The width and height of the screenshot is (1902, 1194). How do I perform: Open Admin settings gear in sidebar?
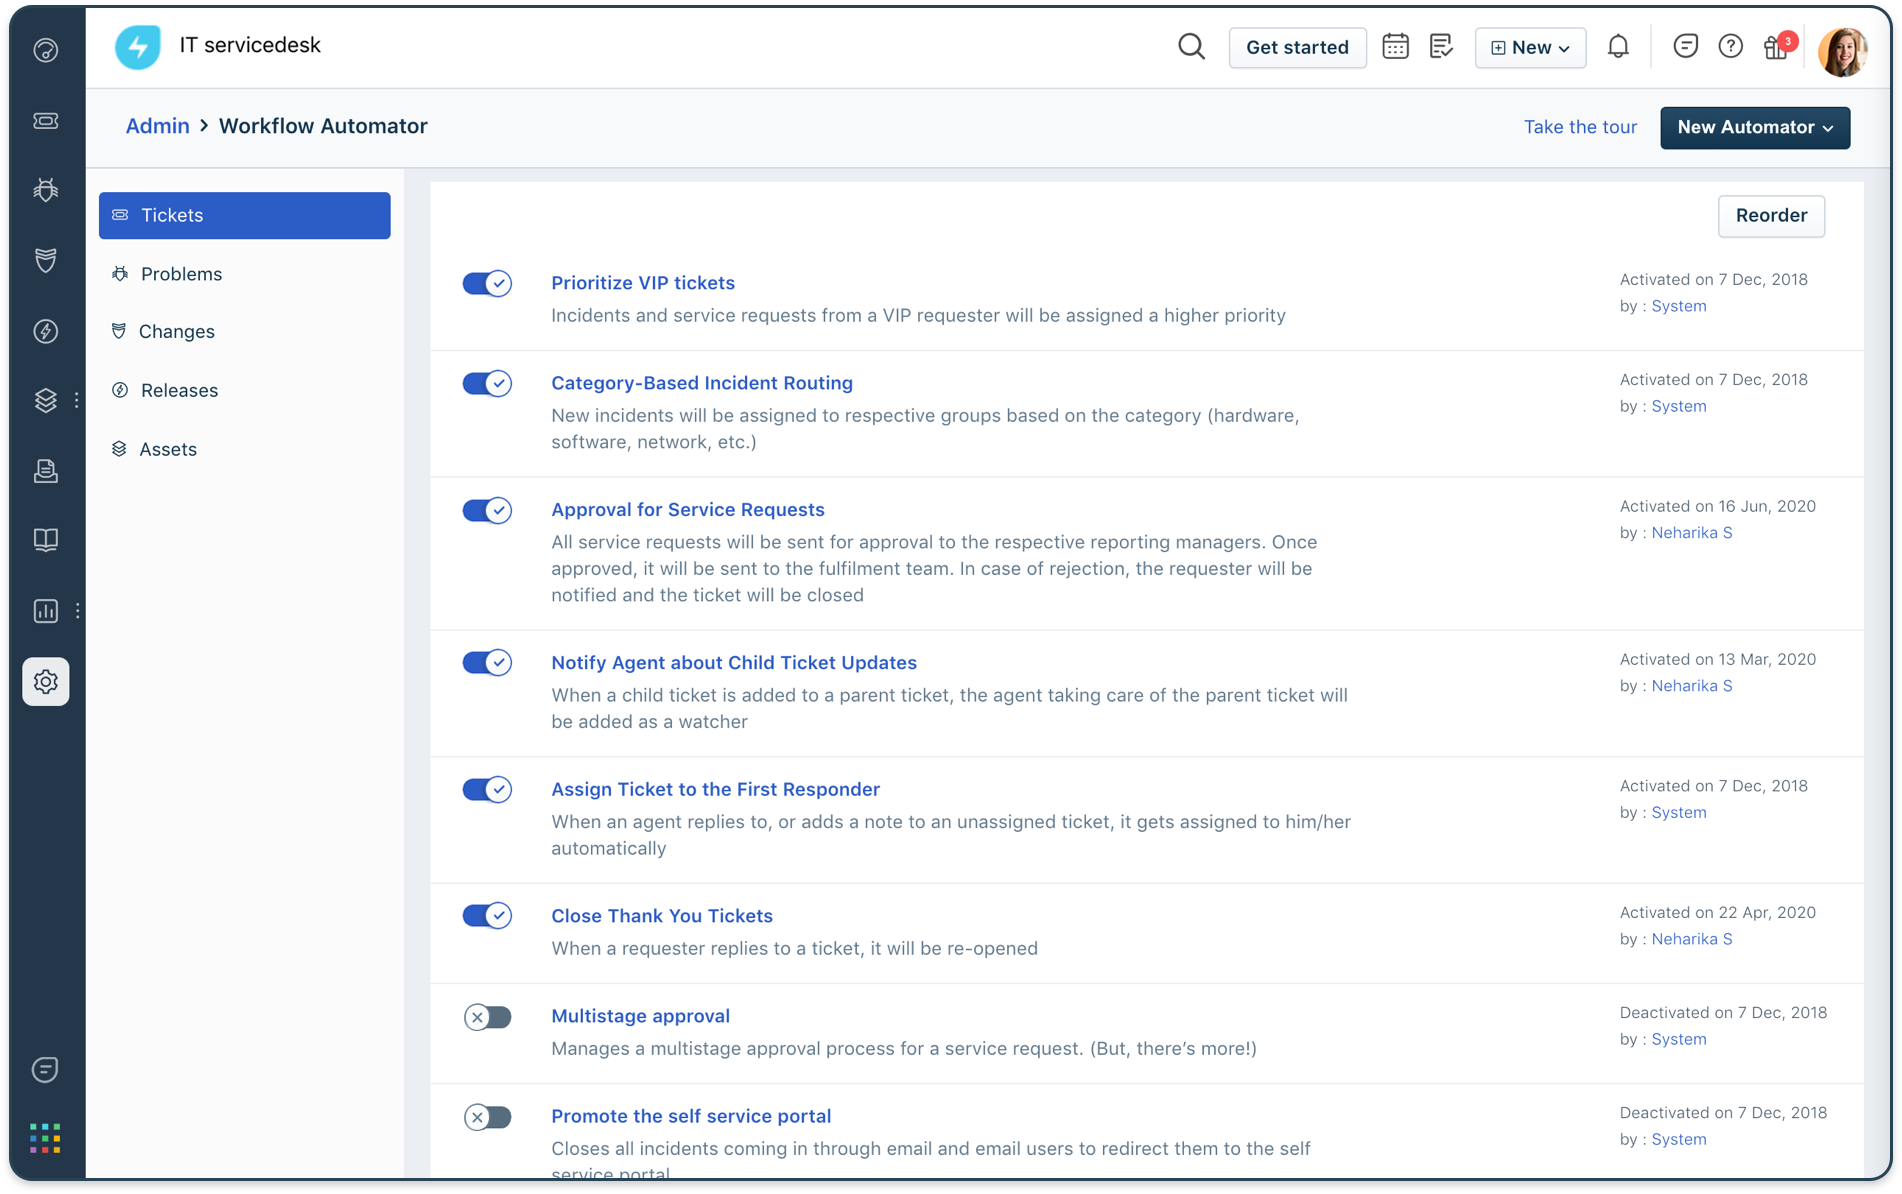[x=46, y=682]
